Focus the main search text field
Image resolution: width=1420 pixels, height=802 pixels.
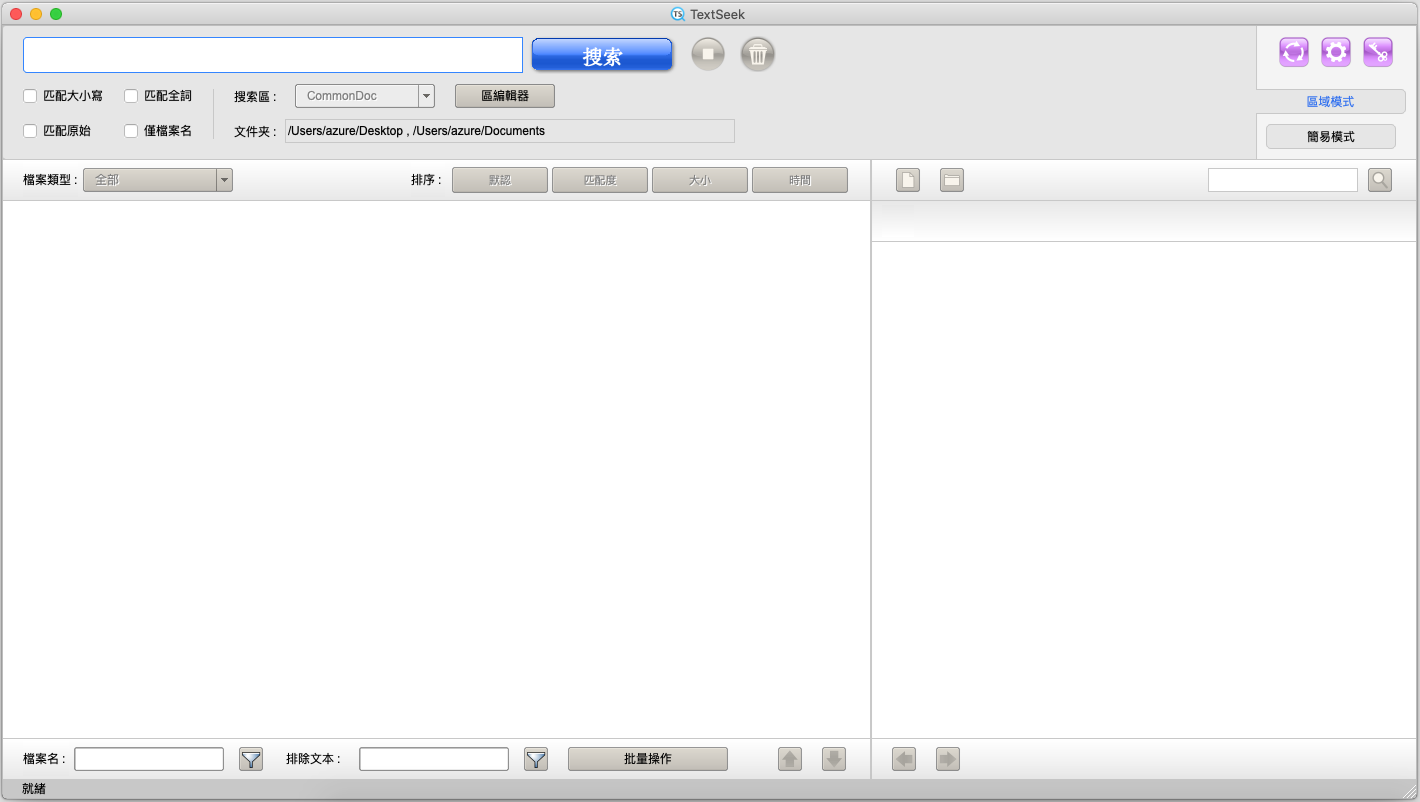[x=273, y=55]
